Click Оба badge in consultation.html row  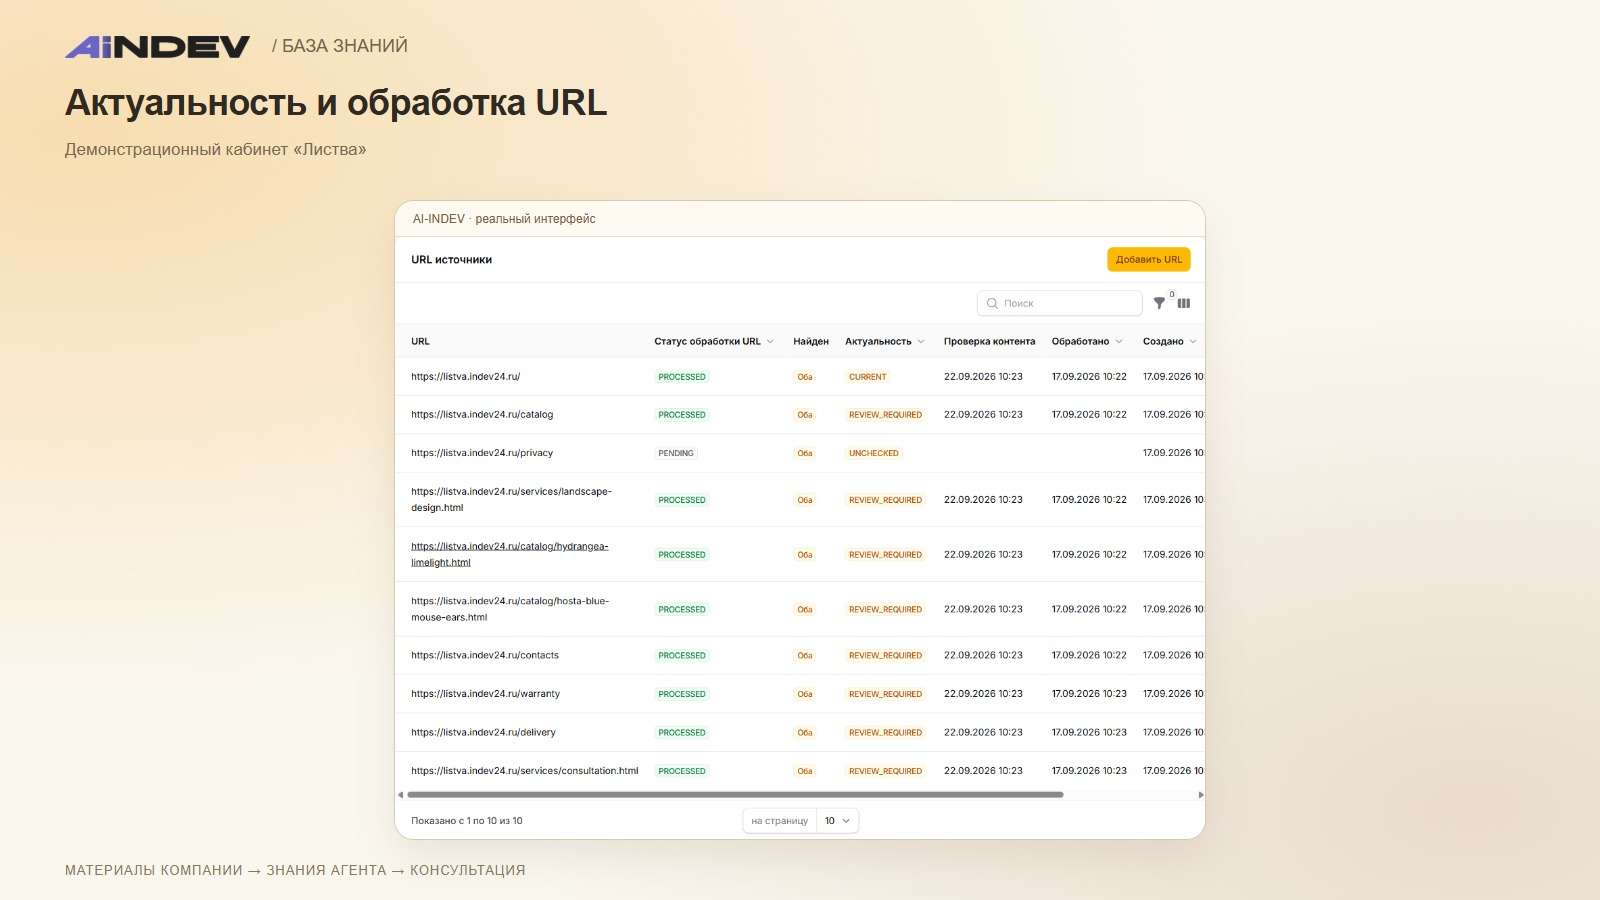805,771
